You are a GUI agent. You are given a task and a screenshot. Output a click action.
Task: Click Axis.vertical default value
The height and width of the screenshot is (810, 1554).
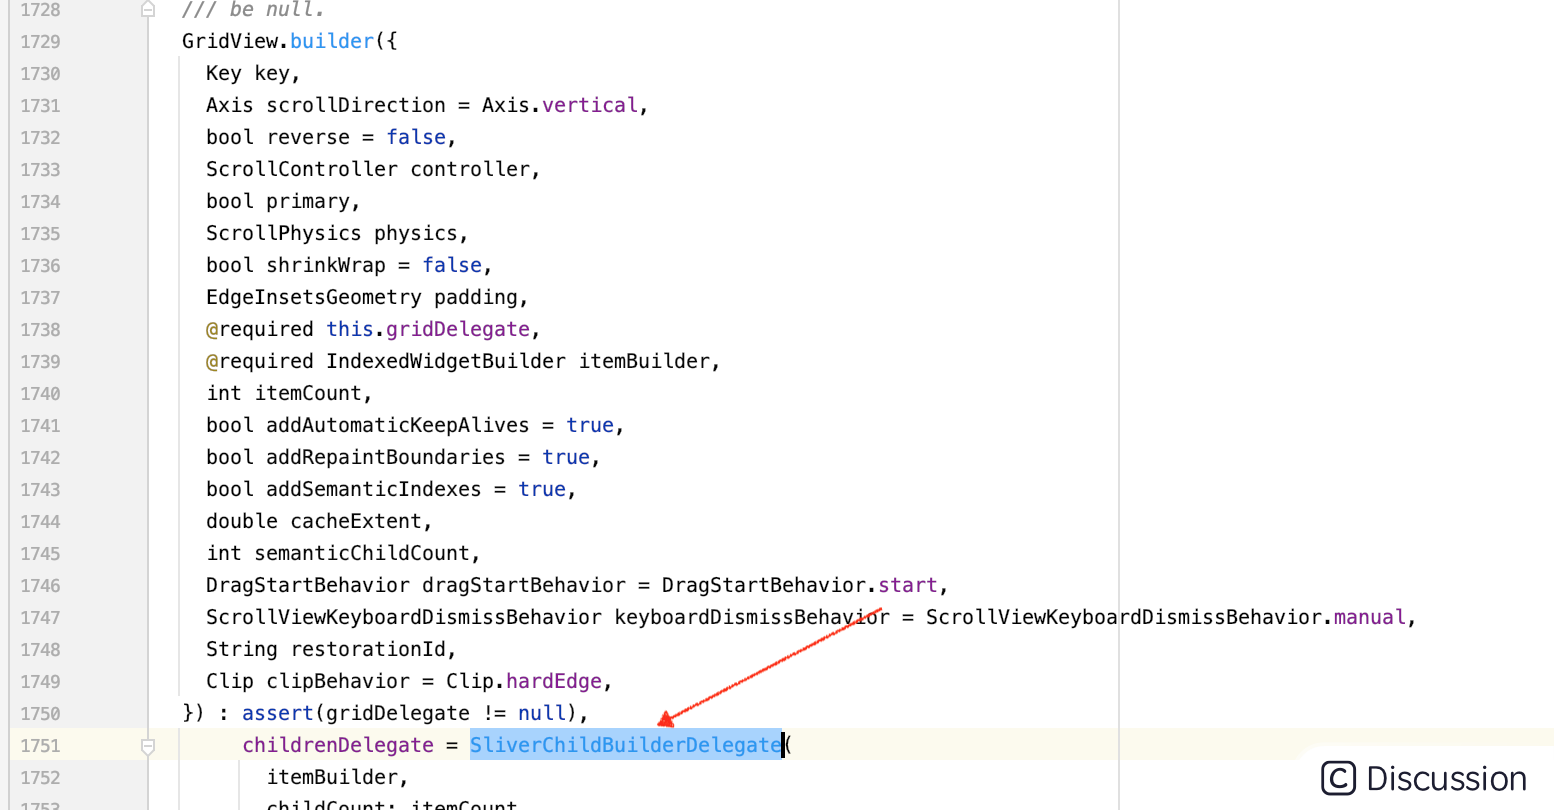559,105
